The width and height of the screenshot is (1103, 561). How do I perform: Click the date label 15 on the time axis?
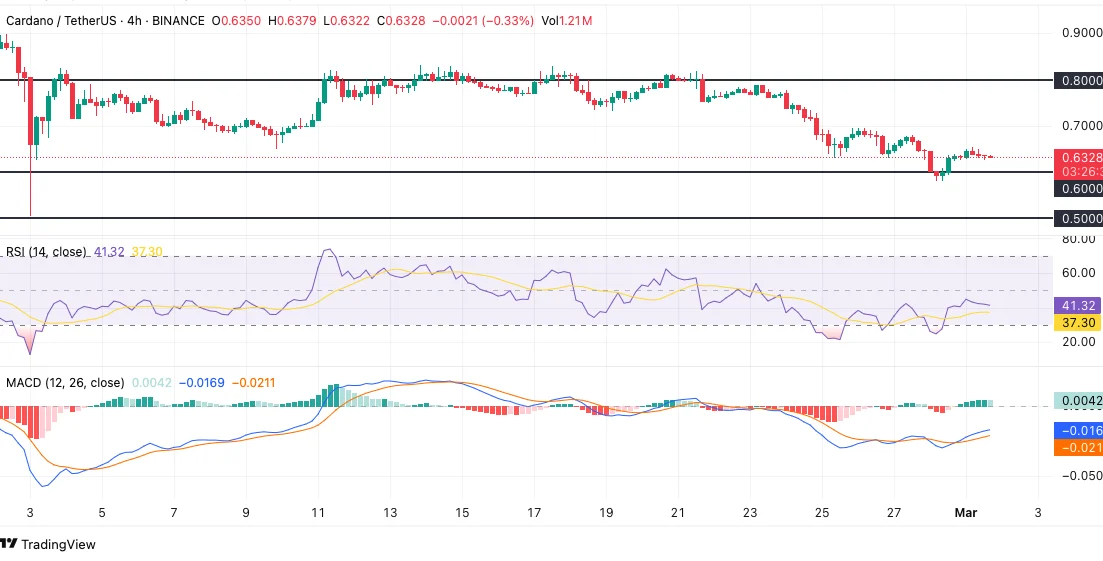pos(462,512)
